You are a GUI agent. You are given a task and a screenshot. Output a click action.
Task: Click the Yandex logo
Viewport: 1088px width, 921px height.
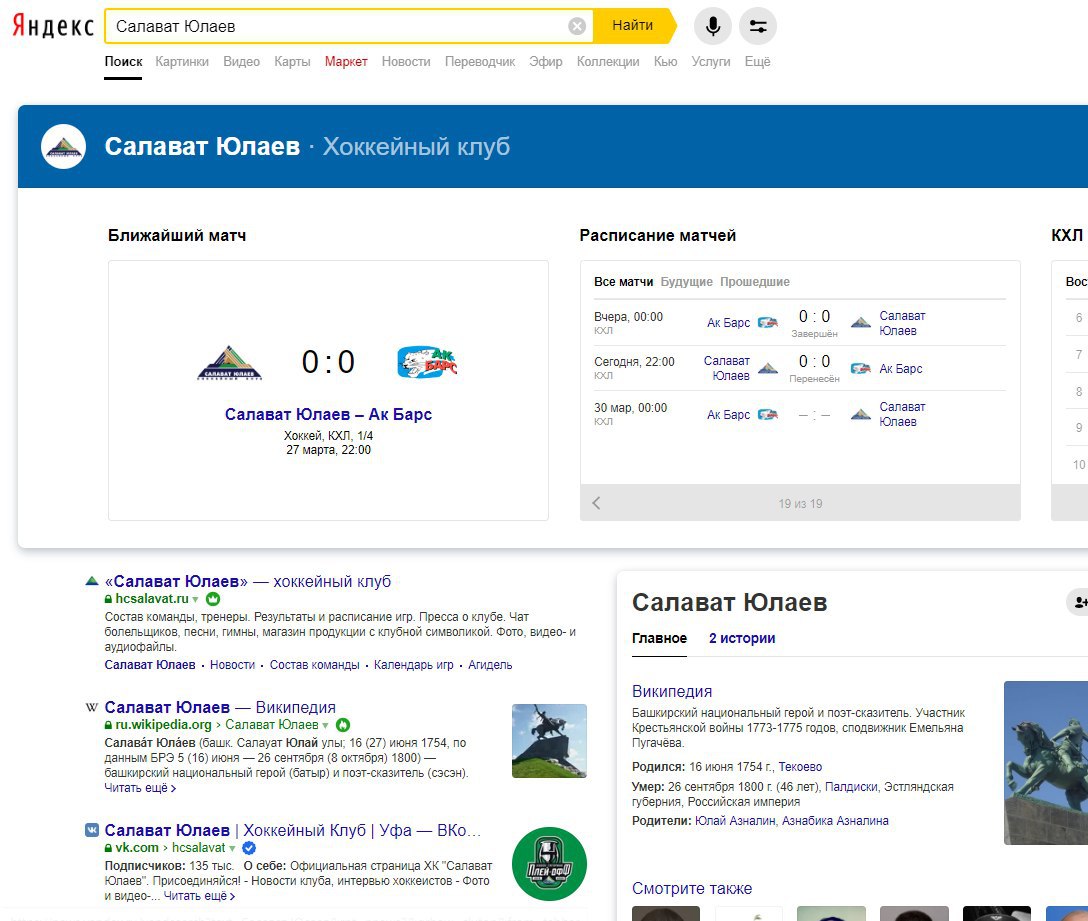point(53,26)
